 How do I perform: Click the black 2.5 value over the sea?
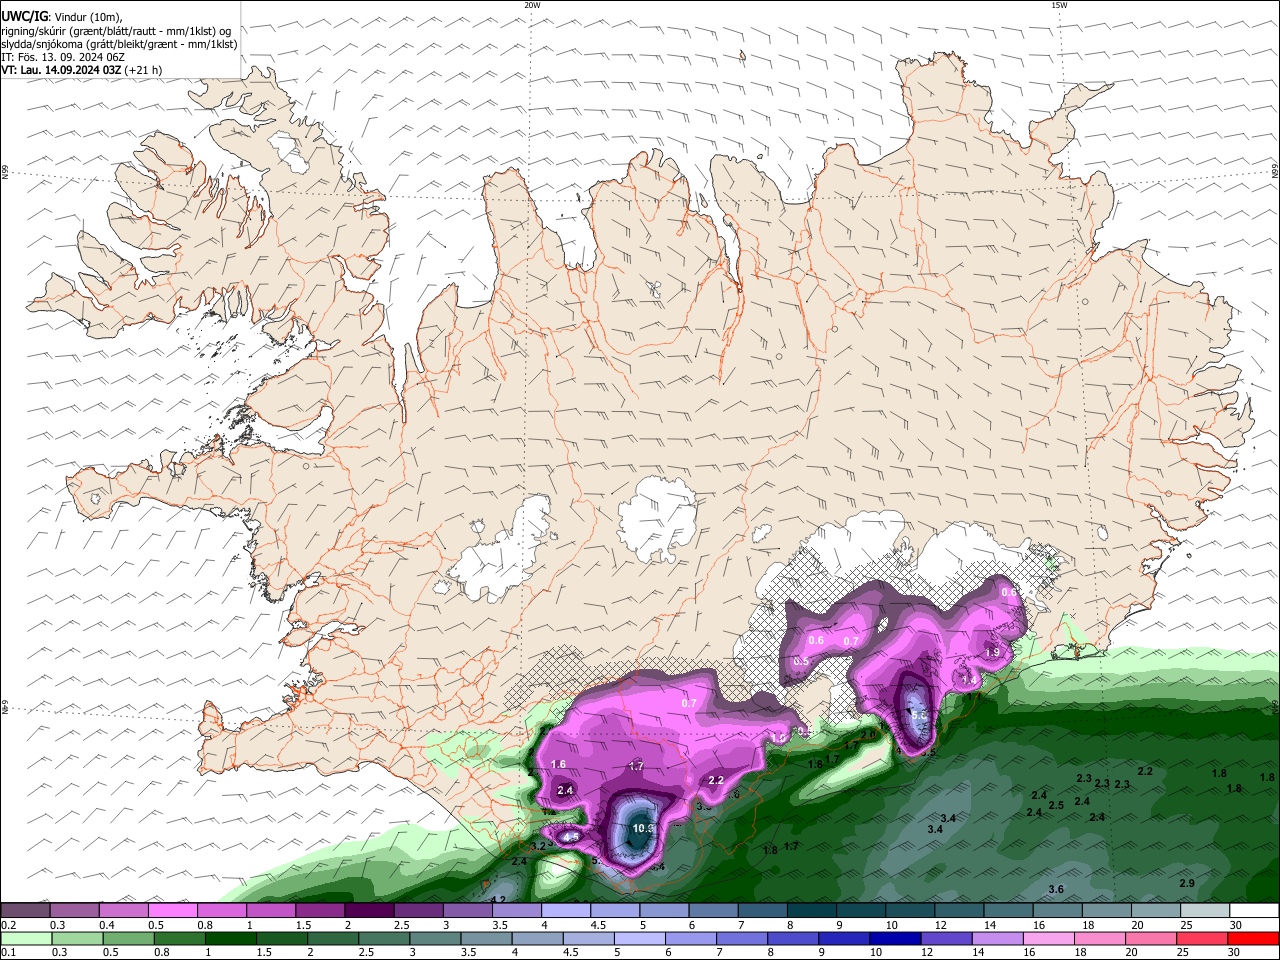(1056, 805)
